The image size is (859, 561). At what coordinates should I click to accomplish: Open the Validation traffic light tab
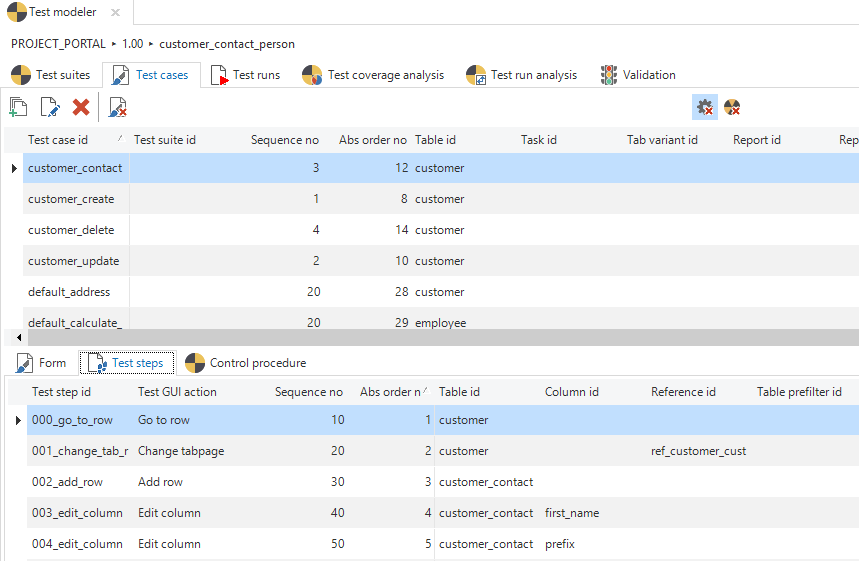coord(638,75)
